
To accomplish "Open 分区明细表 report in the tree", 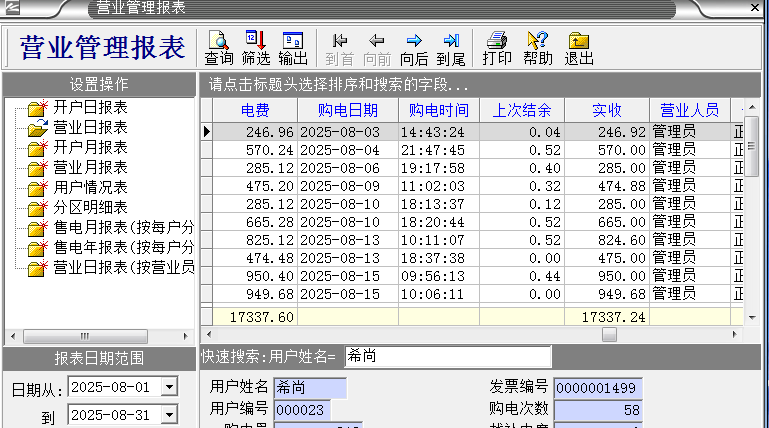I will coord(89,207).
